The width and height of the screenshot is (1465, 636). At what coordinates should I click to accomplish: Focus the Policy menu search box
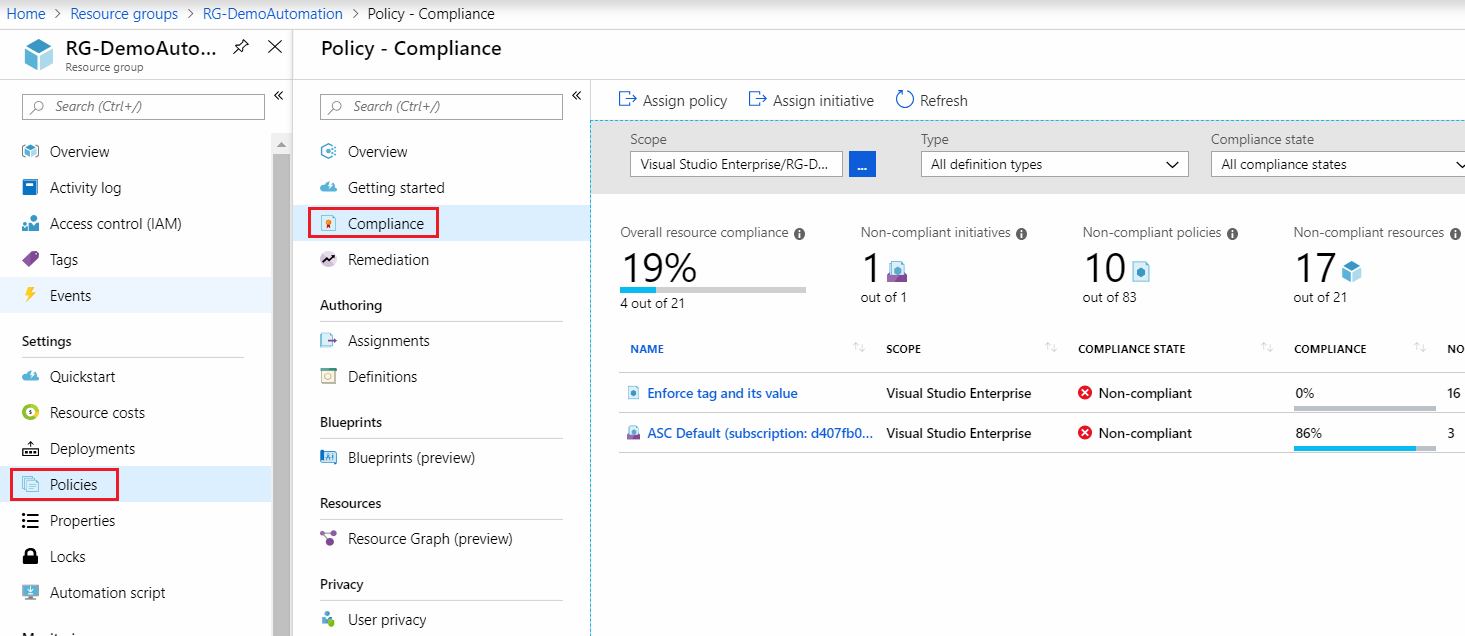[441, 106]
